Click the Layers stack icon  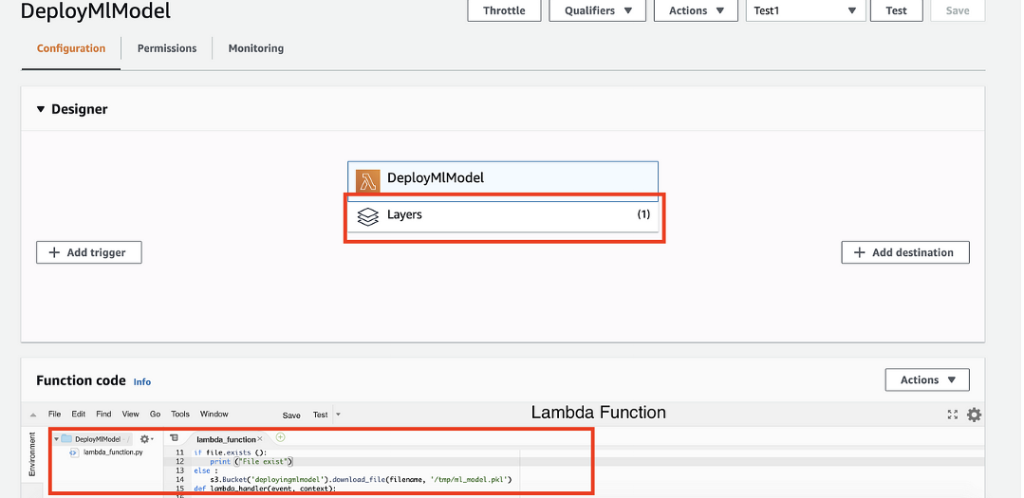[367, 216]
